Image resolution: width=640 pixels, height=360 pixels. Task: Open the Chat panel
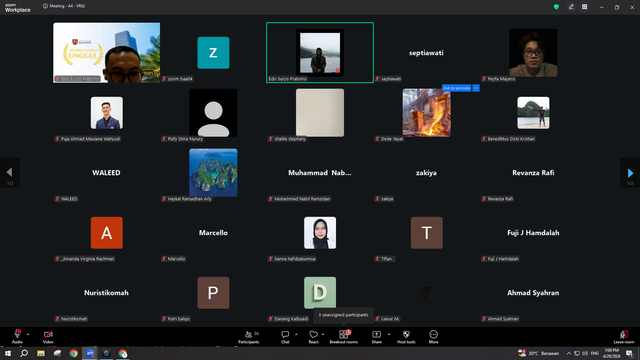(x=285, y=337)
